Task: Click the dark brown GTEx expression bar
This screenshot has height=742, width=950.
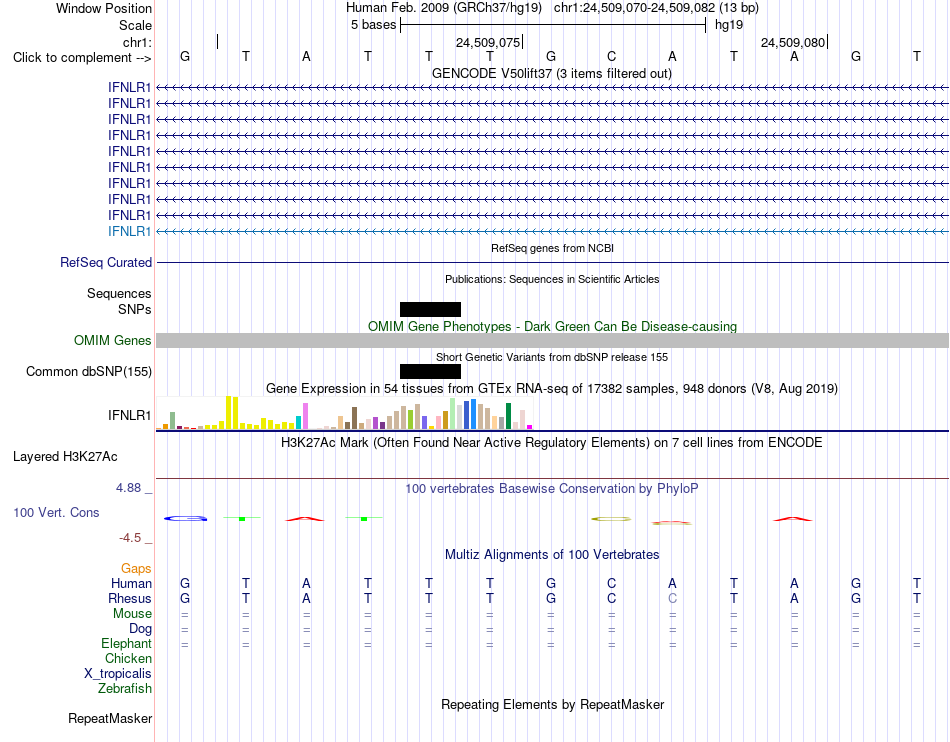Action: click(354, 418)
